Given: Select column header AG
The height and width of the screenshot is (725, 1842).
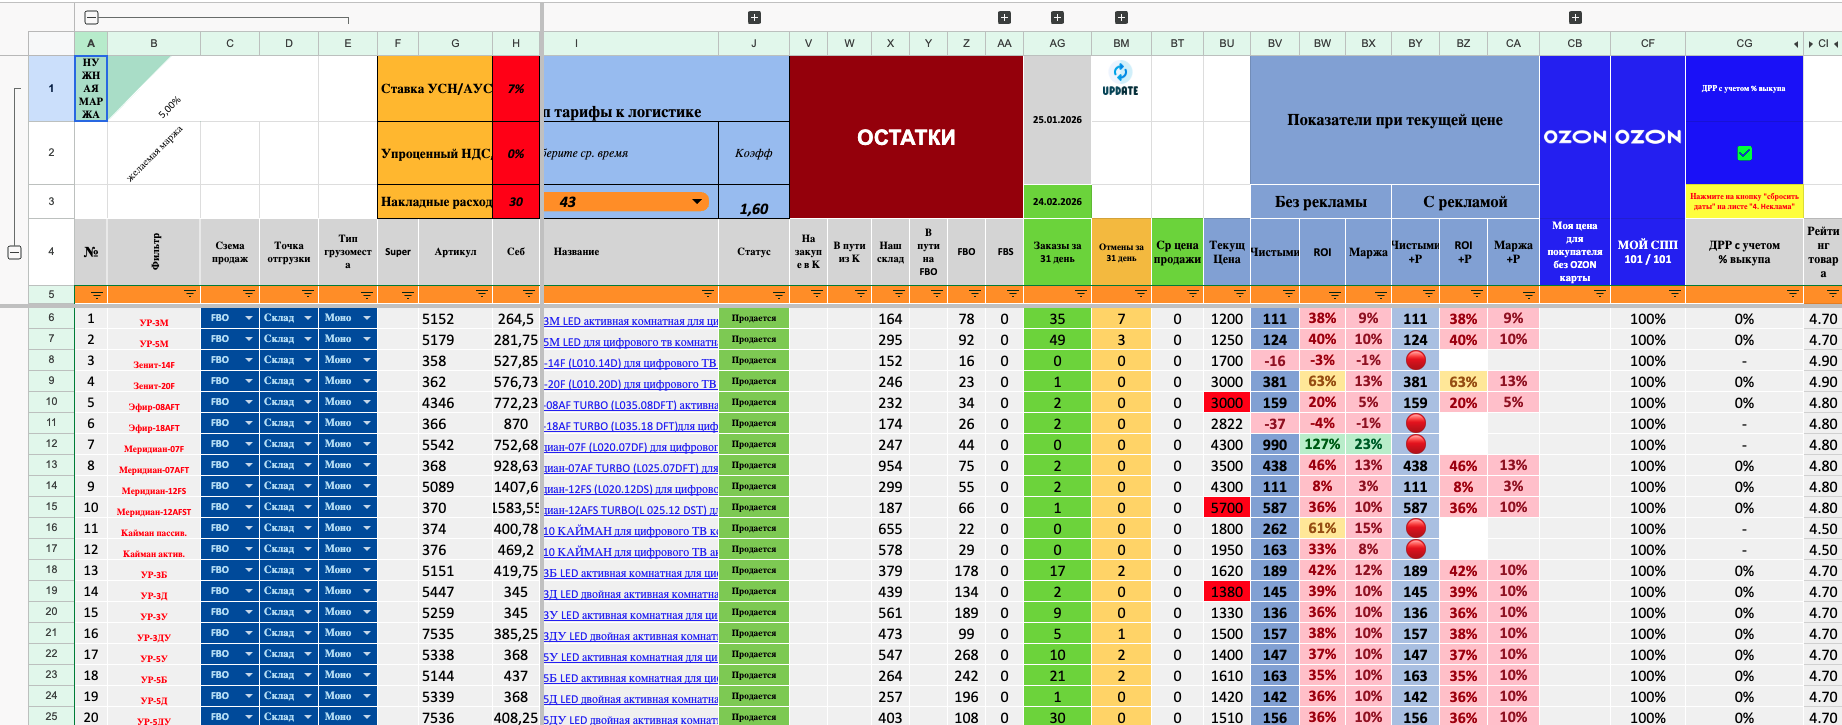Looking at the screenshot, I should click(x=1057, y=43).
